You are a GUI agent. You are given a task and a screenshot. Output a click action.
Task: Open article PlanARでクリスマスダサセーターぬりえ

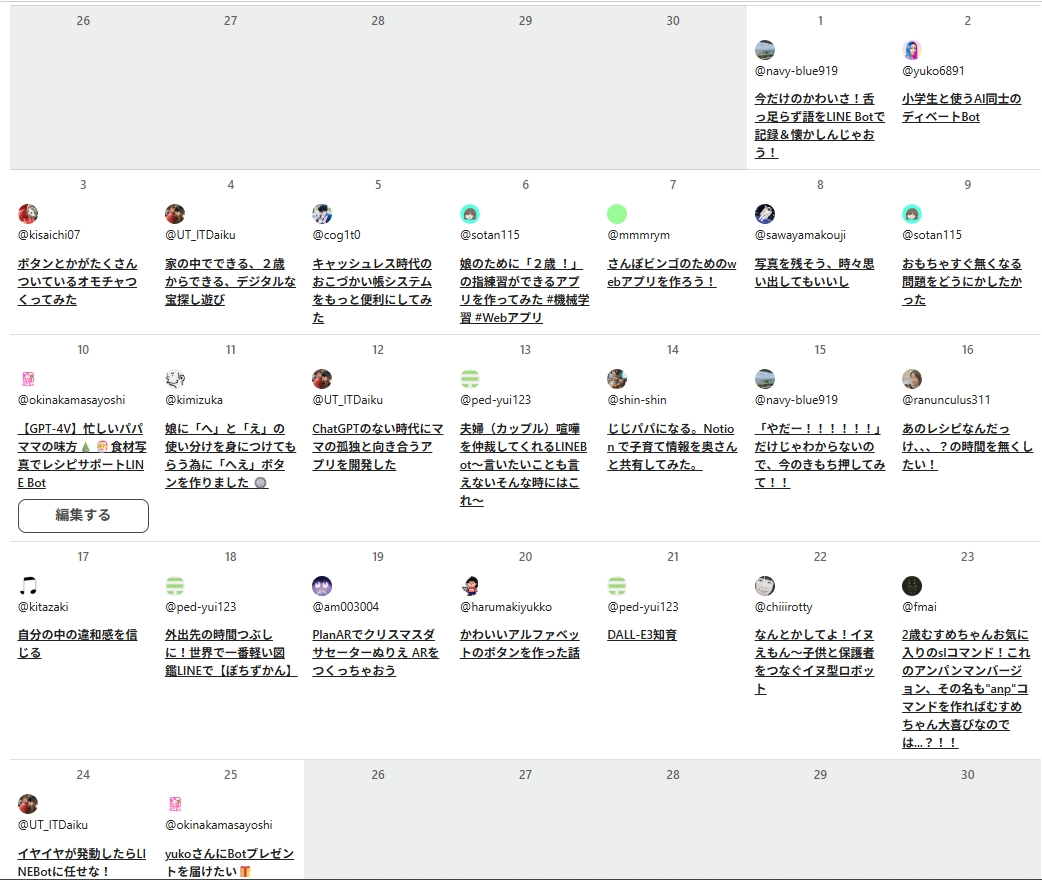375,653
